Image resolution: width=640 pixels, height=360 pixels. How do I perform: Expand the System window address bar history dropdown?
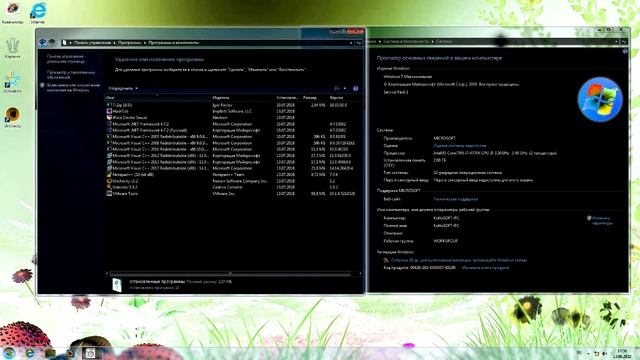[x=616, y=42]
